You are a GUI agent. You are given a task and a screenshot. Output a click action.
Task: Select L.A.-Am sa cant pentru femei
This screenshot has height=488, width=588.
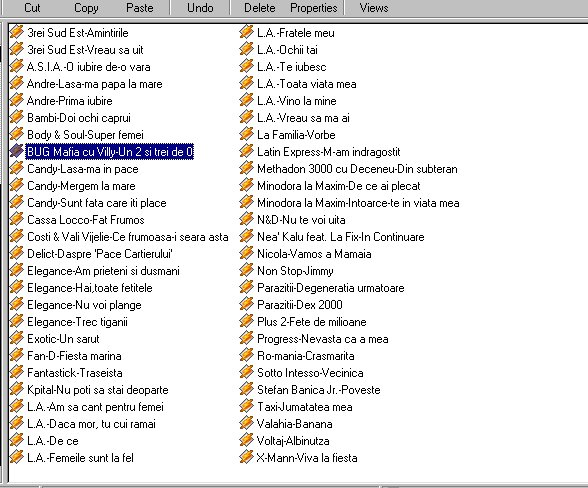[95, 407]
